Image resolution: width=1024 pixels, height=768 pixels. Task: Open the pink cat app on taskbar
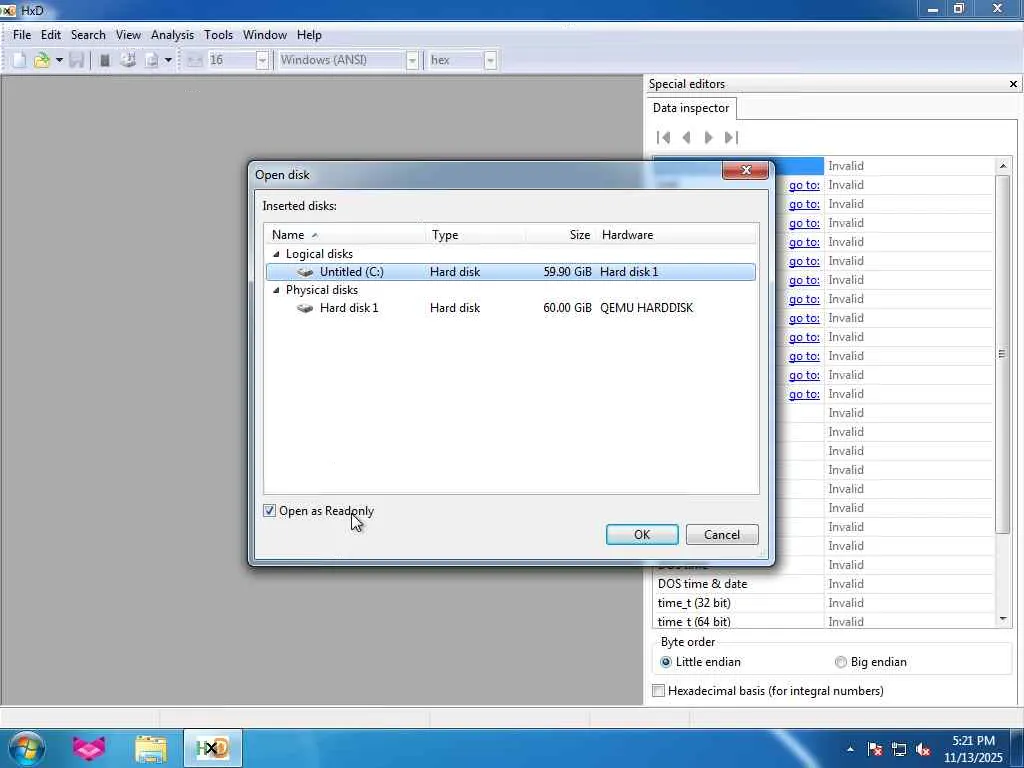[89, 748]
